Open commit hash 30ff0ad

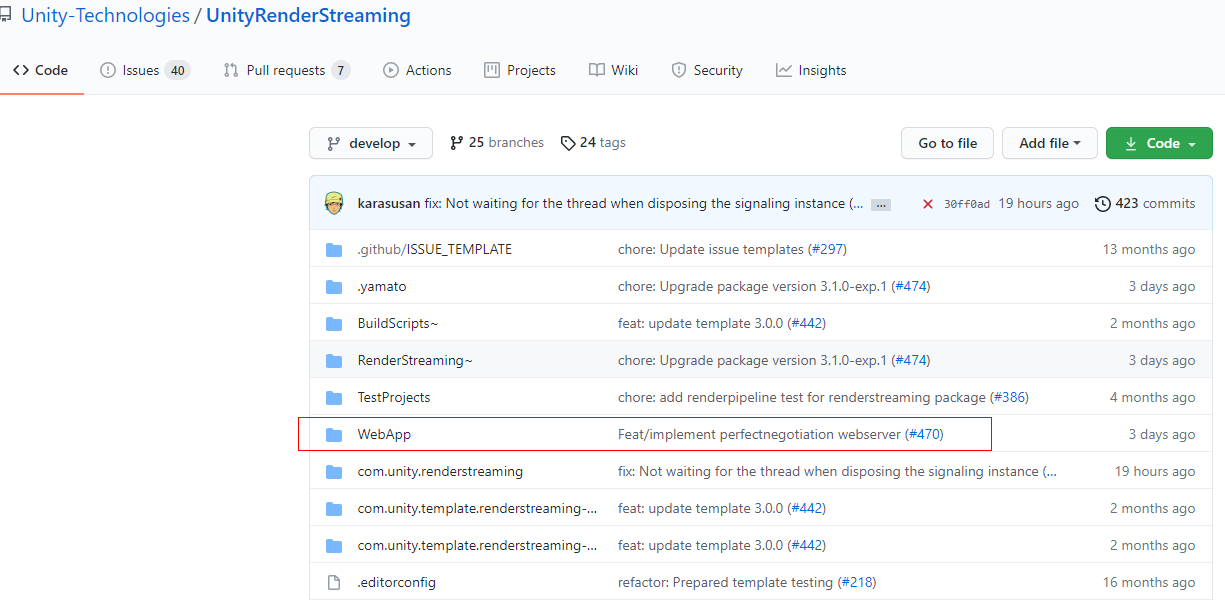[967, 204]
